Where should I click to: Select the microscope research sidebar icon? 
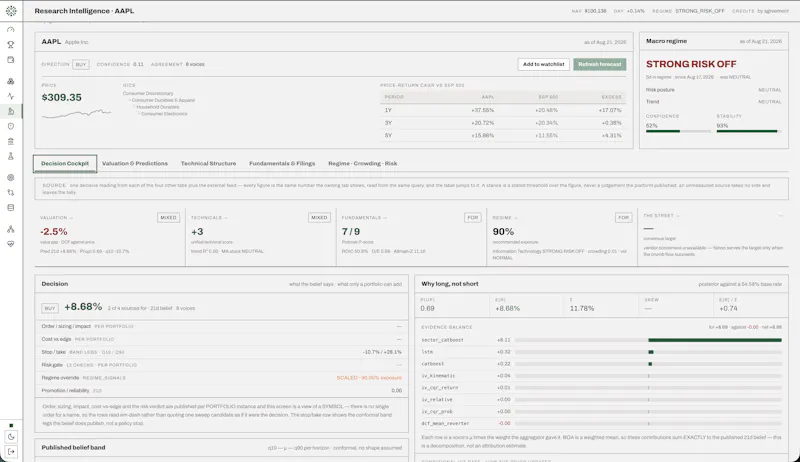11,111
